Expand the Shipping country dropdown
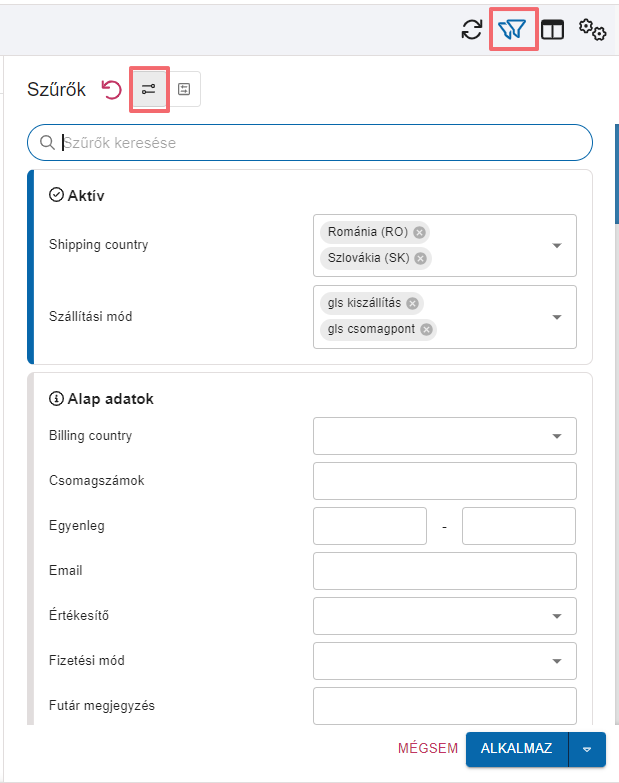The image size is (619, 783). [557, 246]
